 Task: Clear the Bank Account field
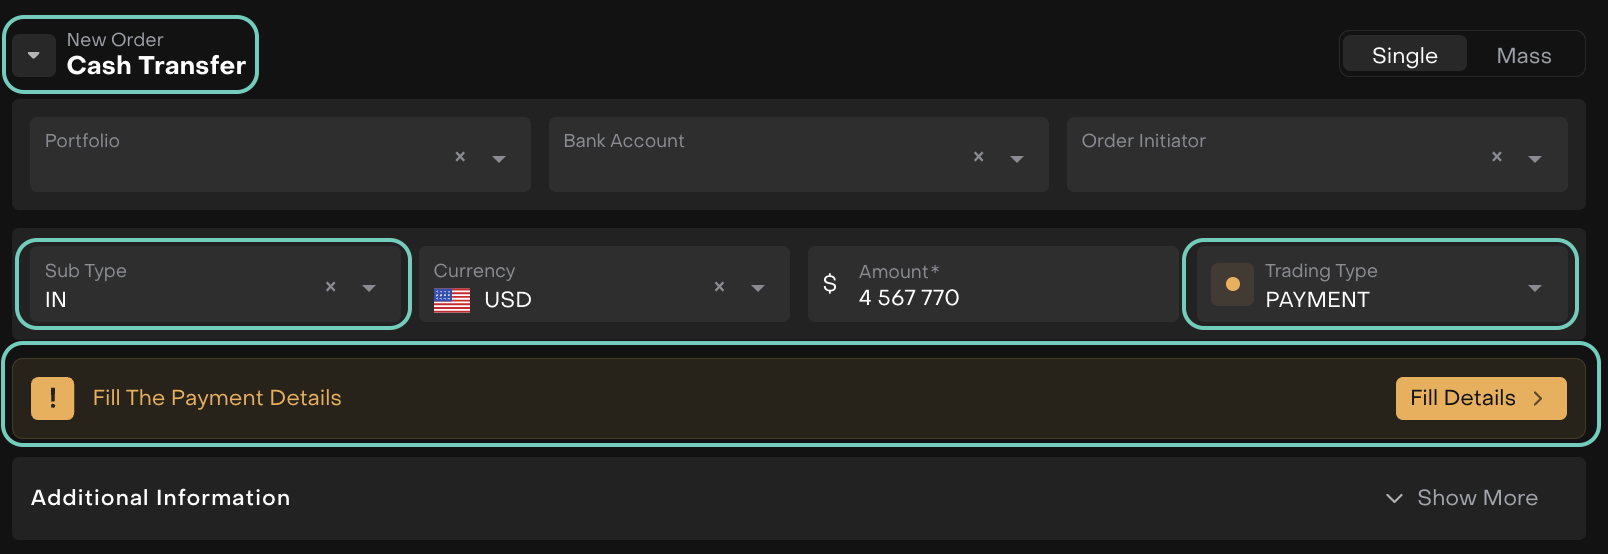tap(978, 157)
